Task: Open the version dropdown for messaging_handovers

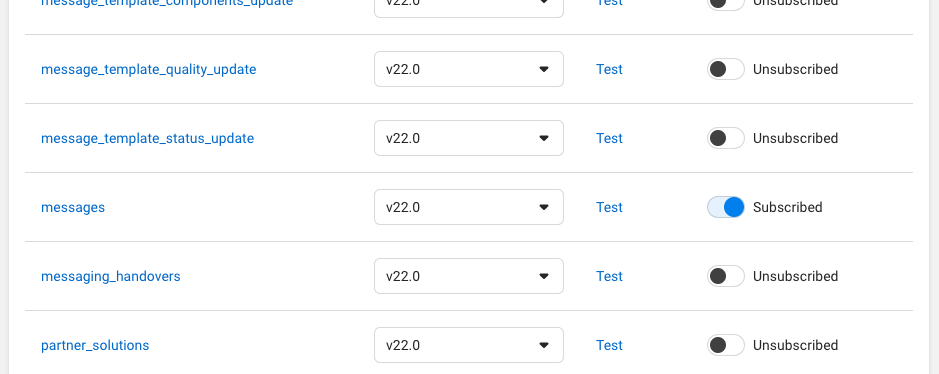Action: (469, 276)
